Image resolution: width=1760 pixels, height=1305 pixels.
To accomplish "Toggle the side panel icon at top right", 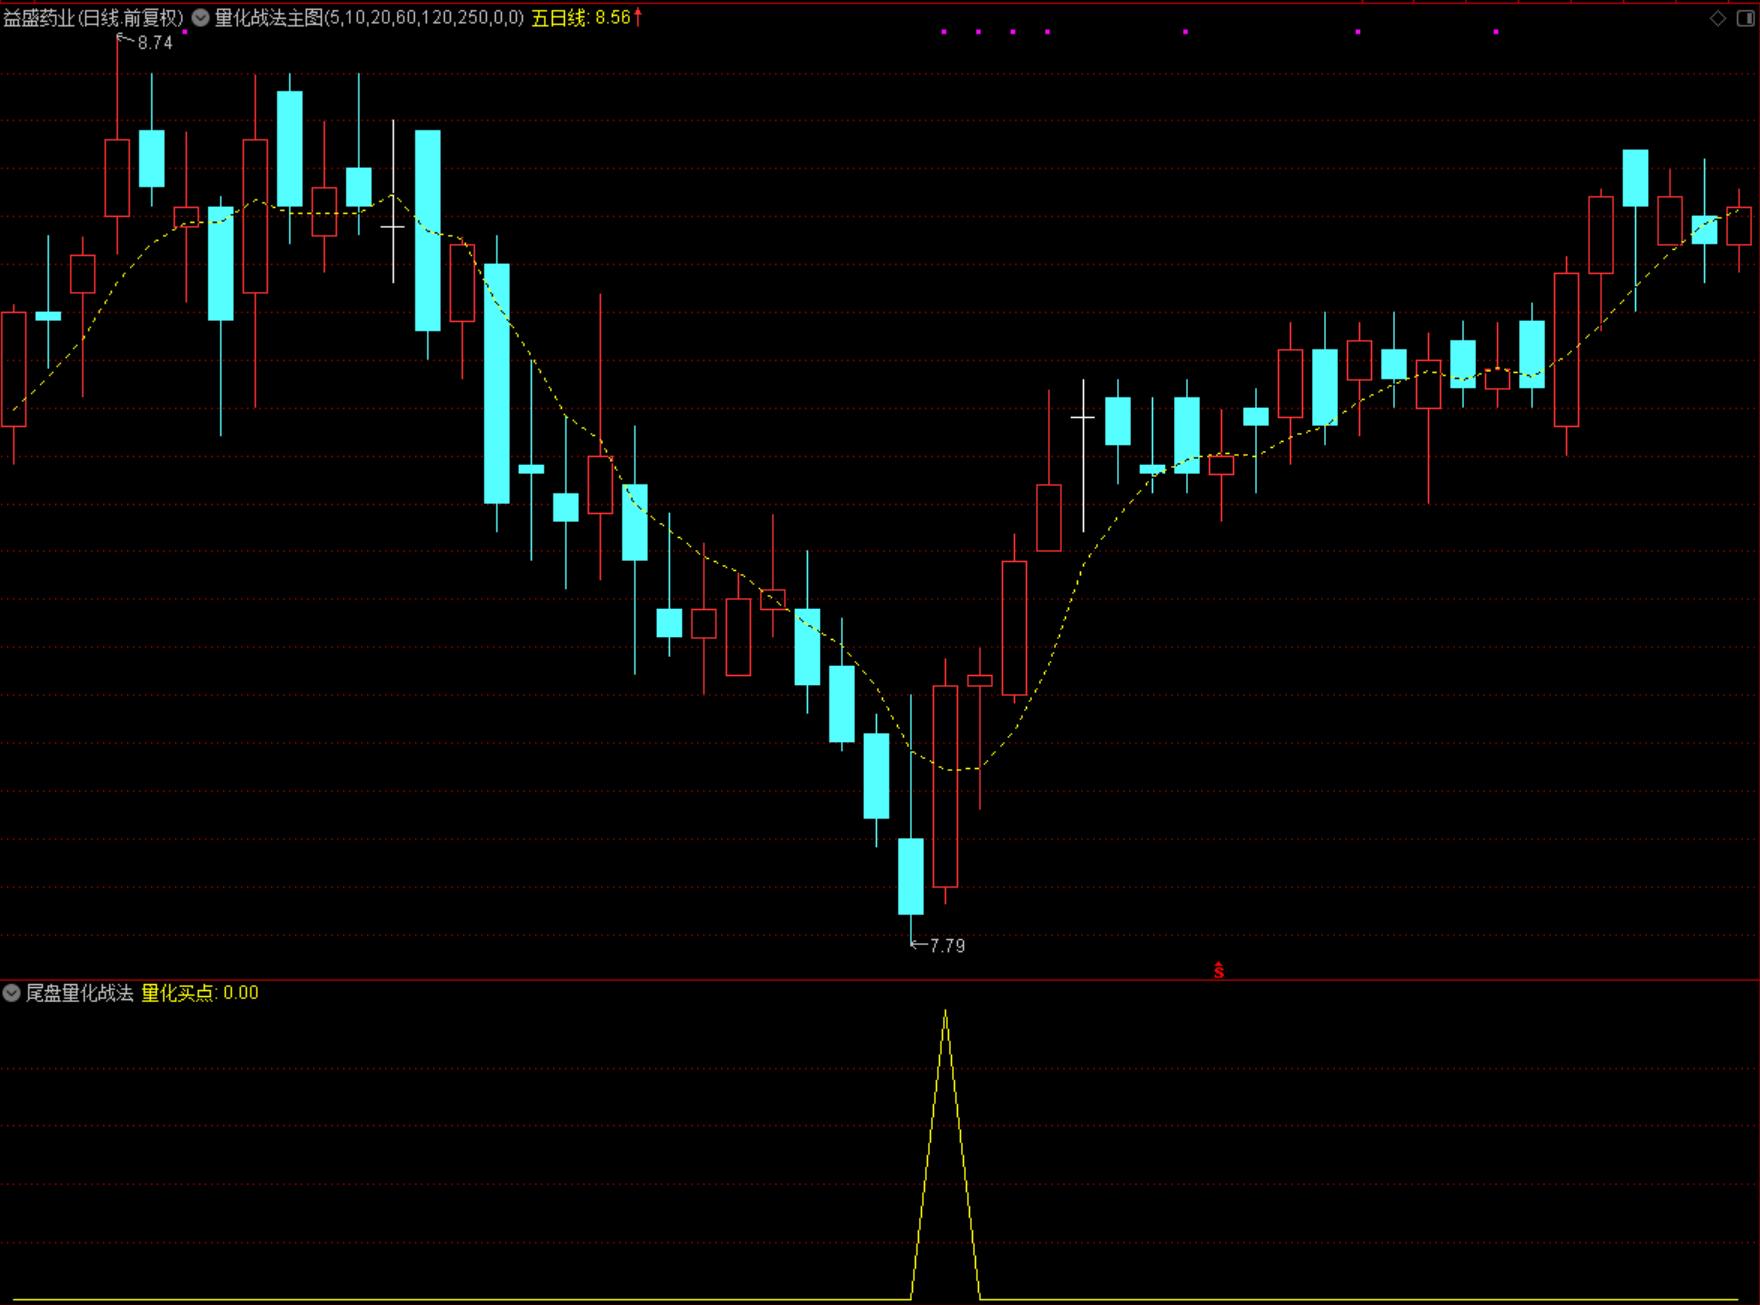I will [x=1745, y=18].
